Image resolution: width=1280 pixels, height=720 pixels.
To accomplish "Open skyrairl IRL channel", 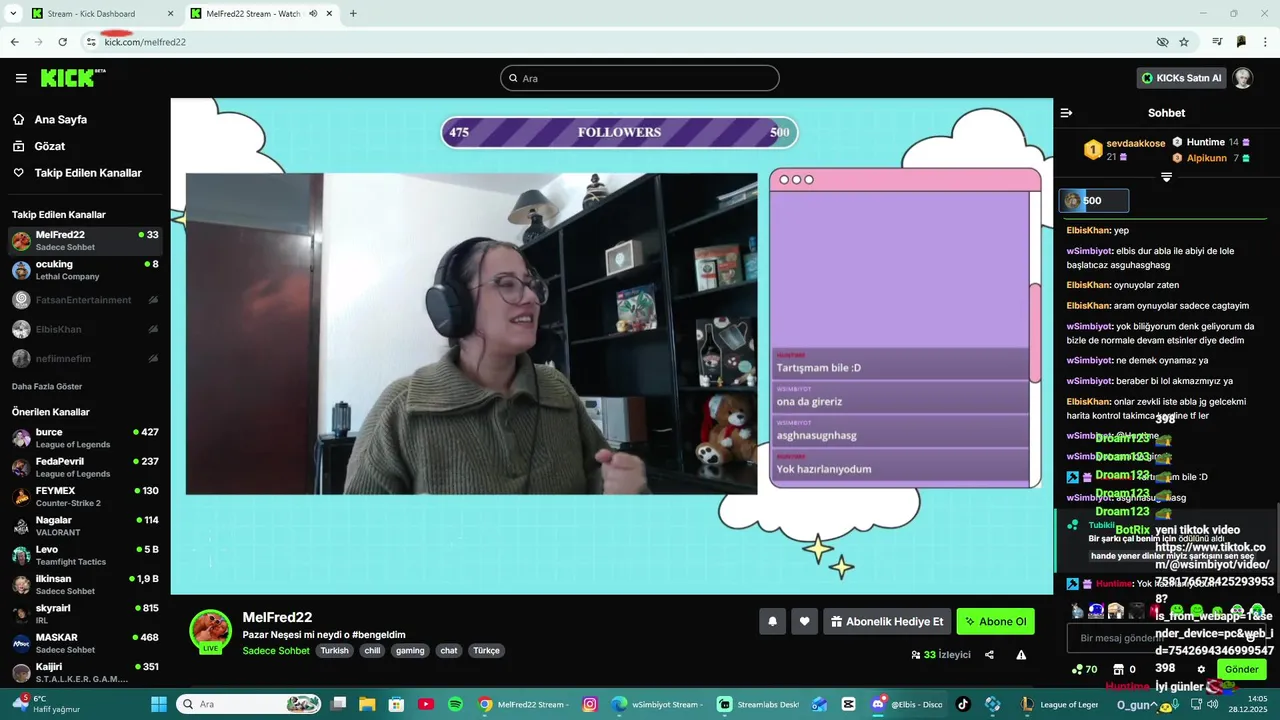I will [x=85, y=614].
